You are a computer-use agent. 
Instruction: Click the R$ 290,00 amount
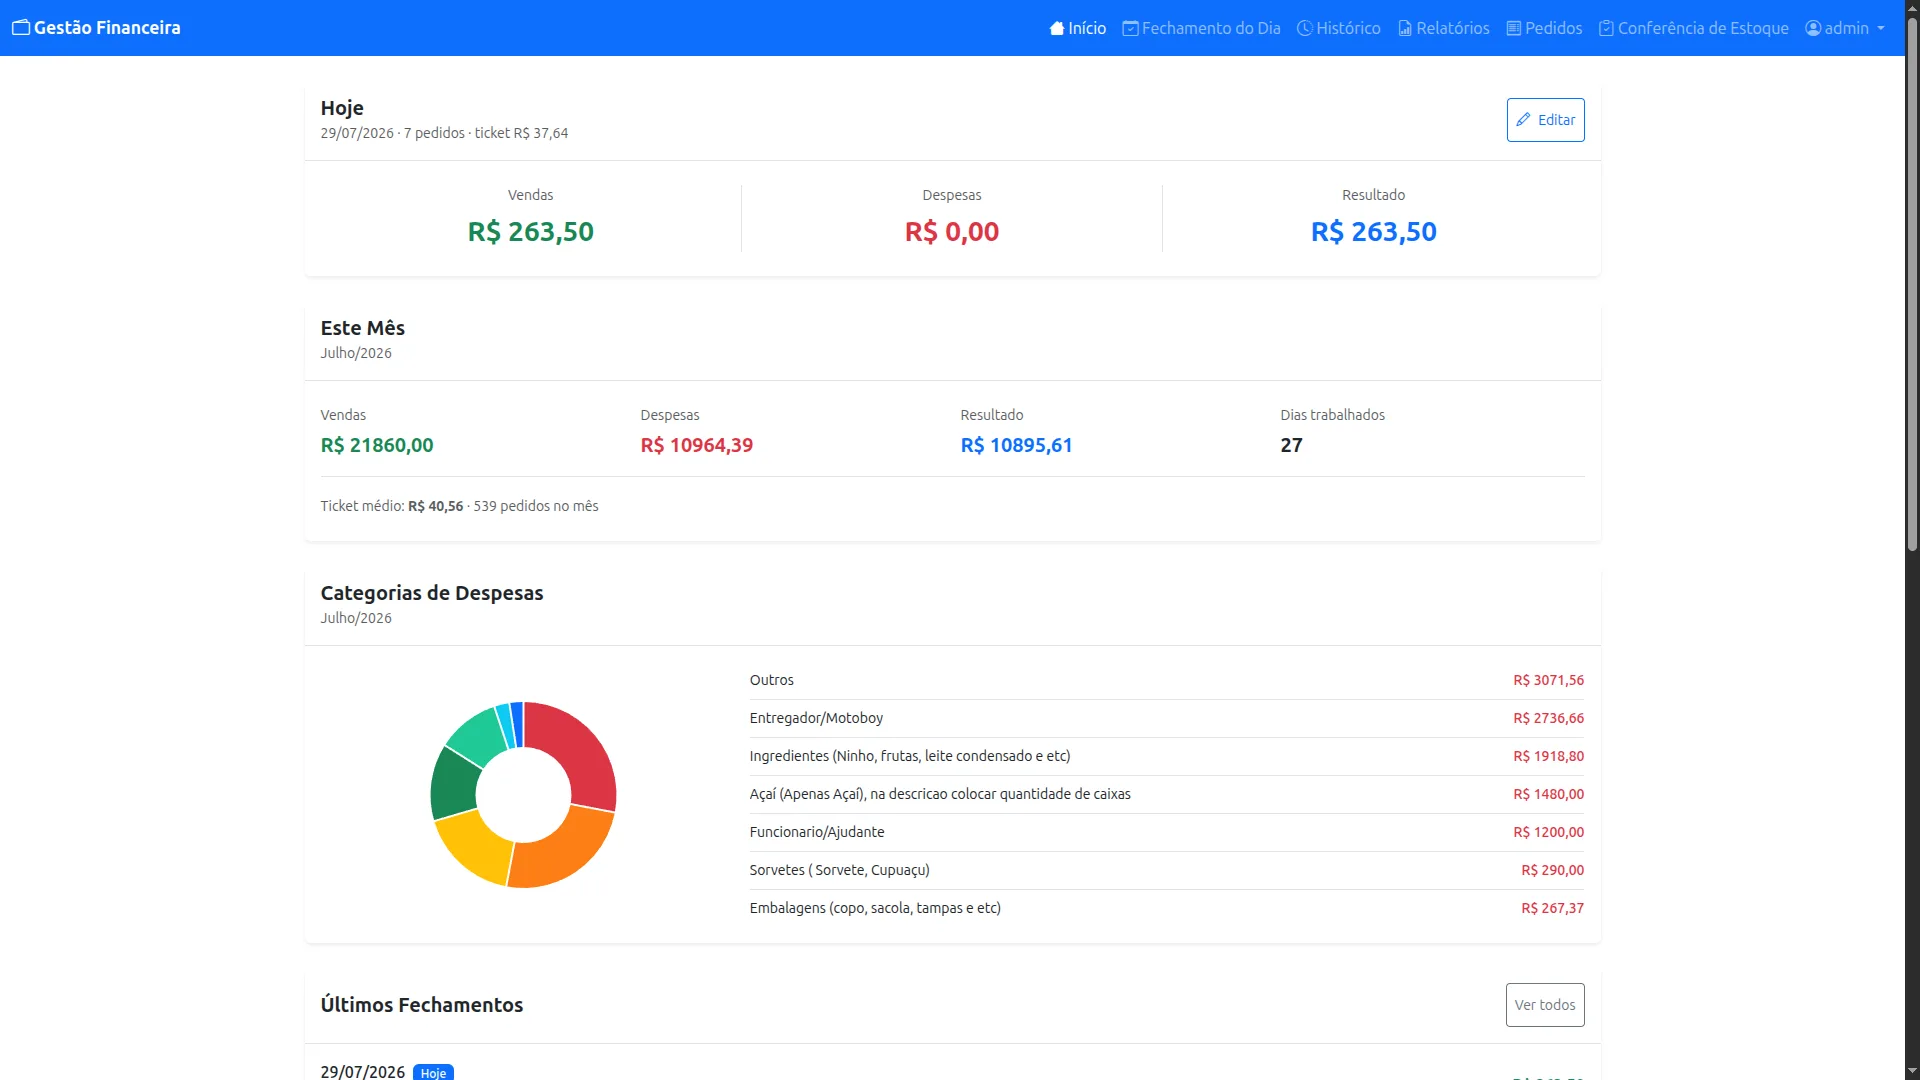(x=1552, y=870)
